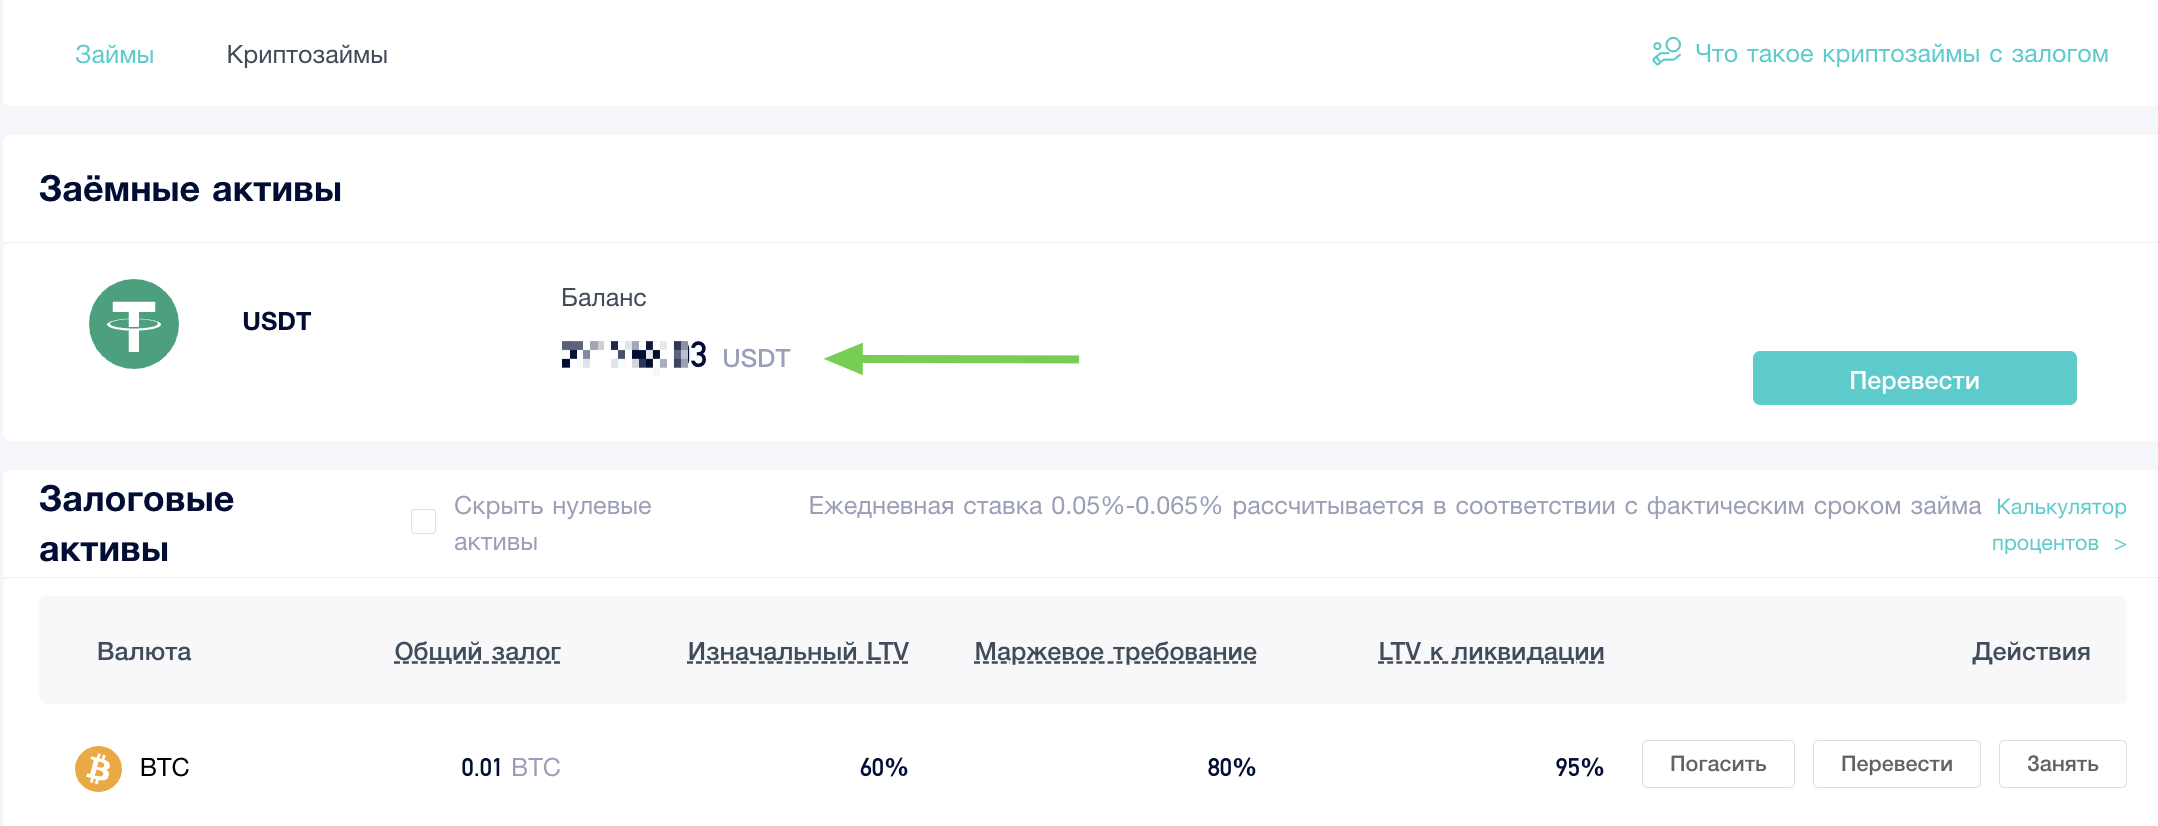Switch to the Займы tab
The width and height of the screenshot is (2158, 826).
point(114,54)
